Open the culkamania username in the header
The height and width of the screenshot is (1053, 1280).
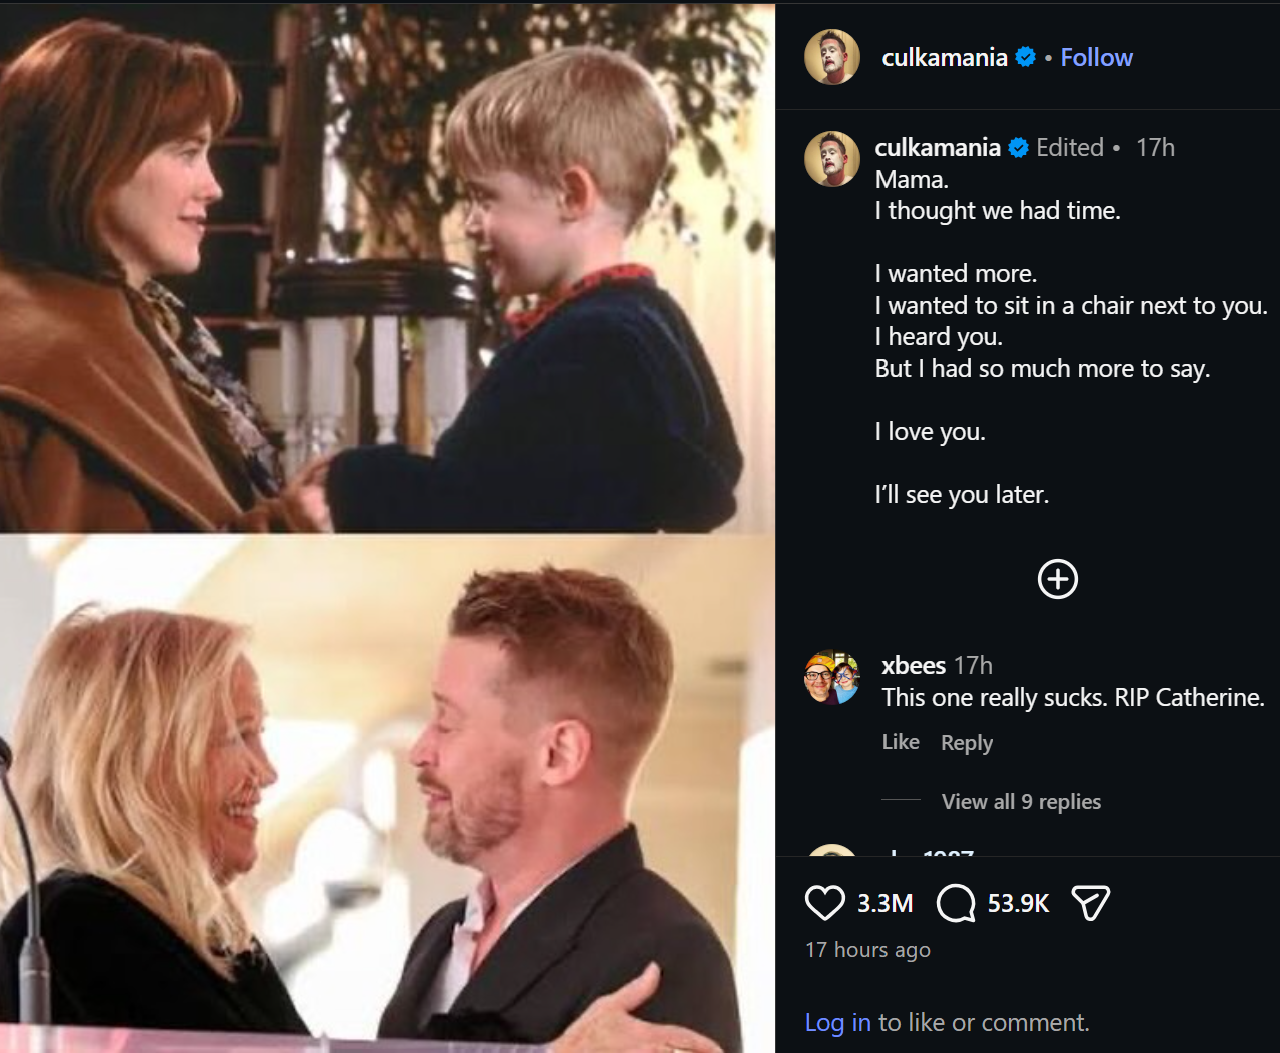pyautogui.click(x=944, y=58)
